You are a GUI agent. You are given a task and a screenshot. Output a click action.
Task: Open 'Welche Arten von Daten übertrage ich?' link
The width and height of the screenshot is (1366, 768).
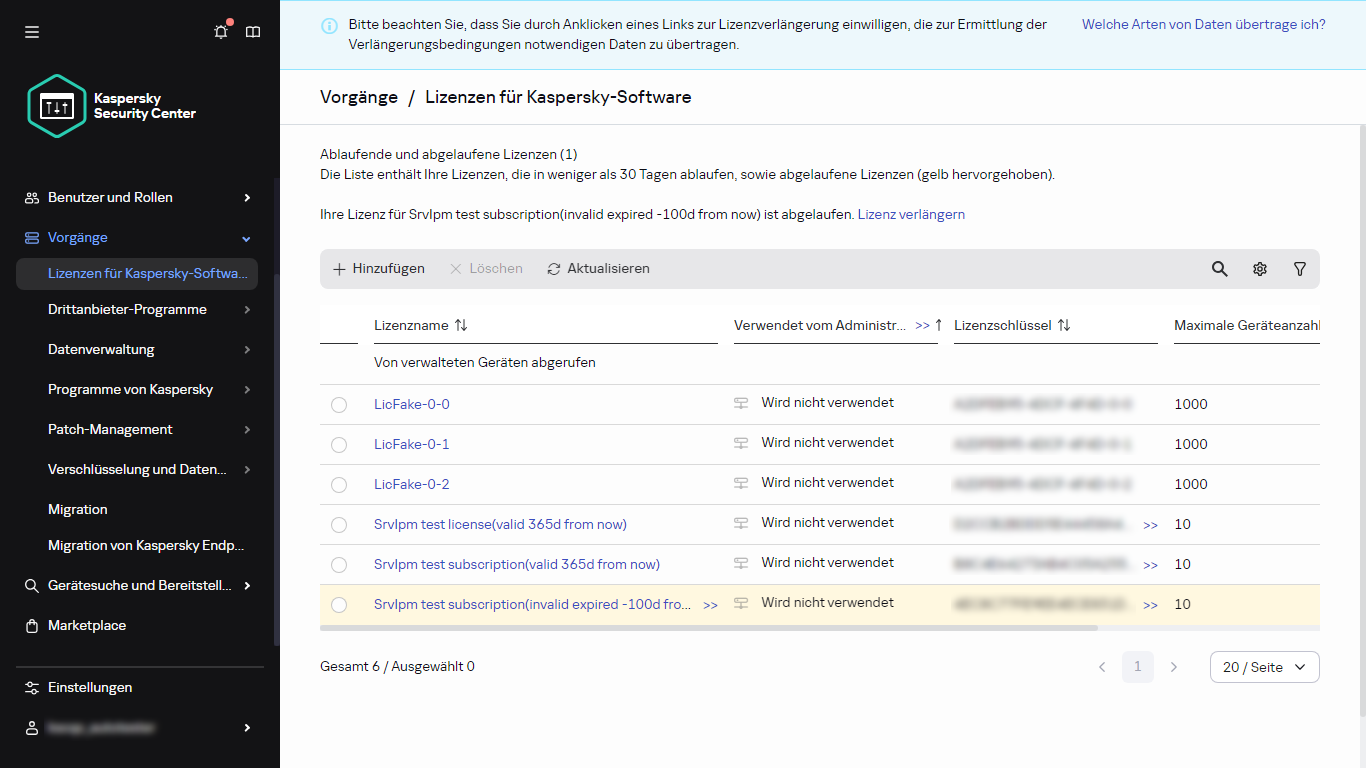pyautogui.click(x=1203, y=24)
